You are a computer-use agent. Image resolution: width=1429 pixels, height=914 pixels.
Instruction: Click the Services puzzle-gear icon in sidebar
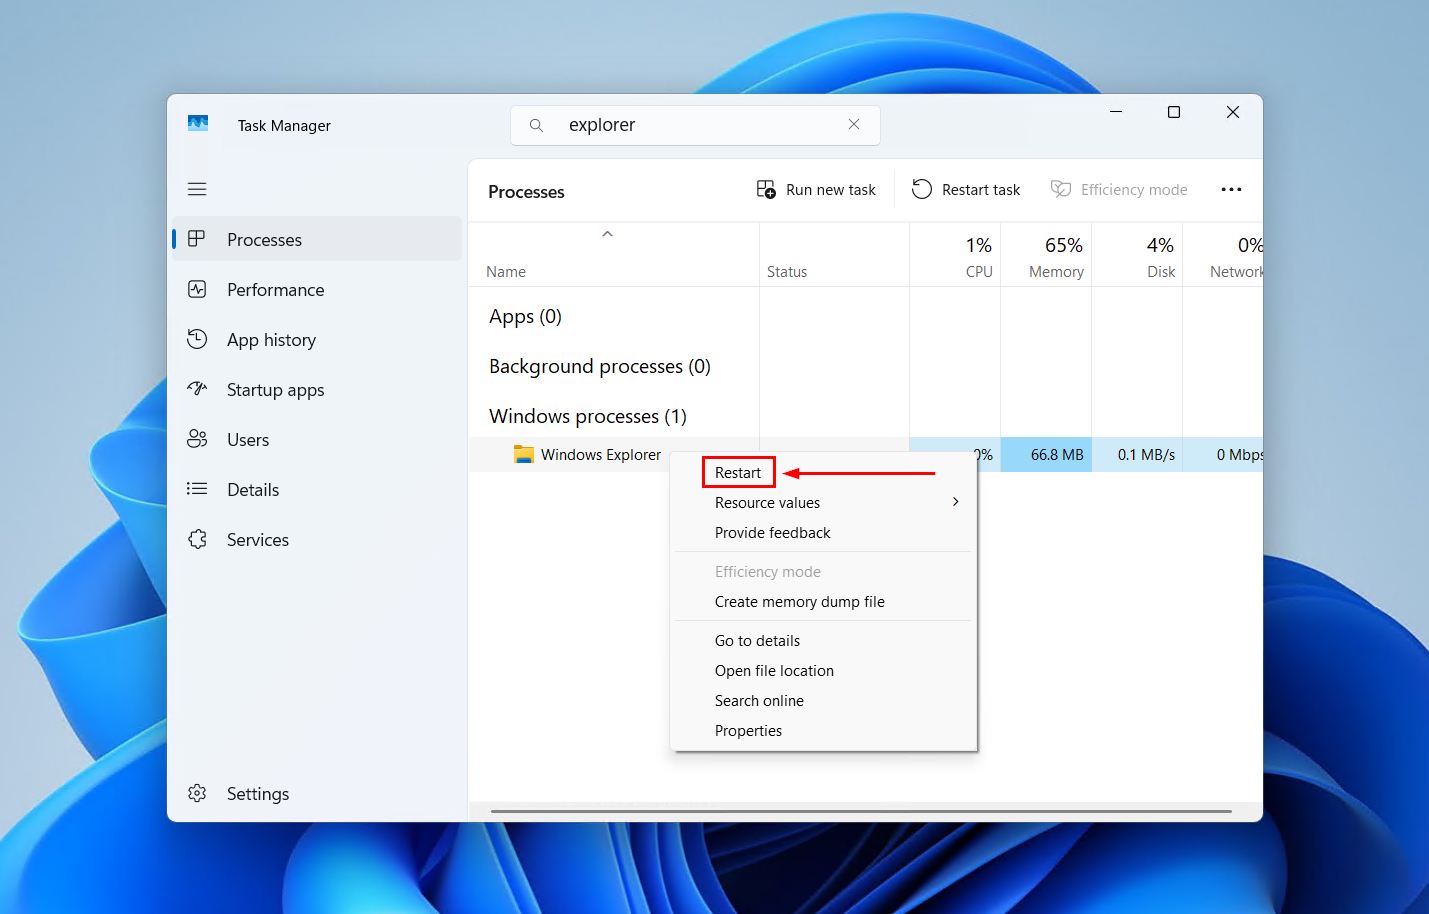(197, 539)
